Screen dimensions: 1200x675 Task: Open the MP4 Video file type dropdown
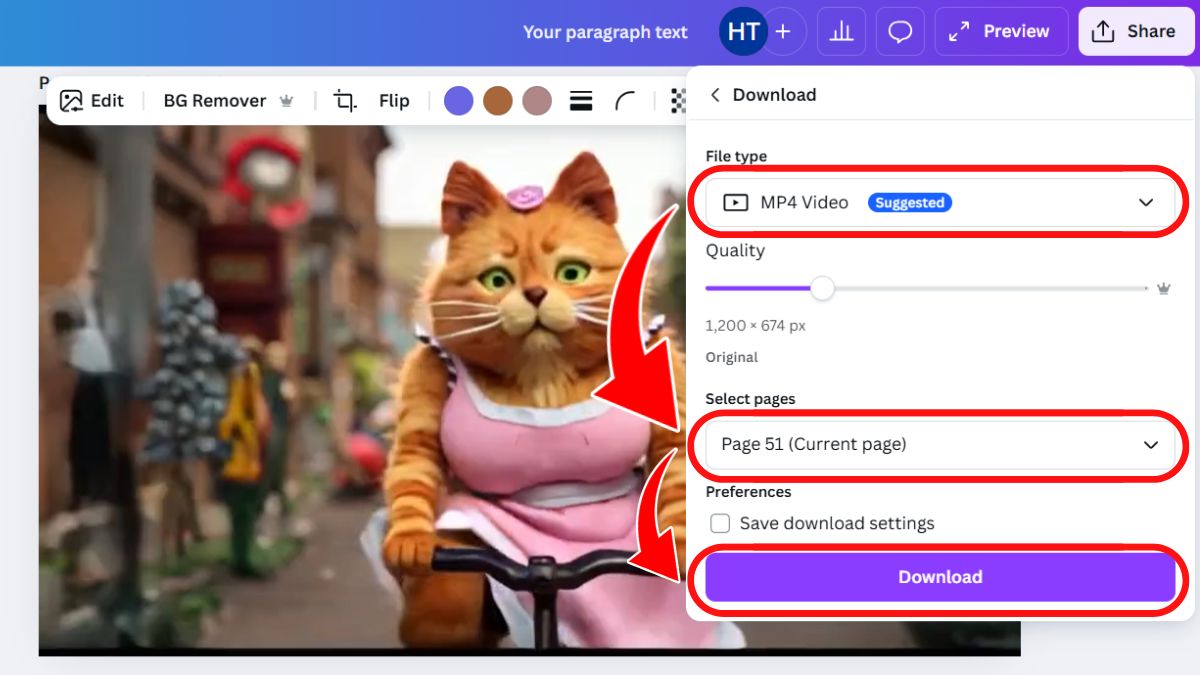tap(940, 202)
